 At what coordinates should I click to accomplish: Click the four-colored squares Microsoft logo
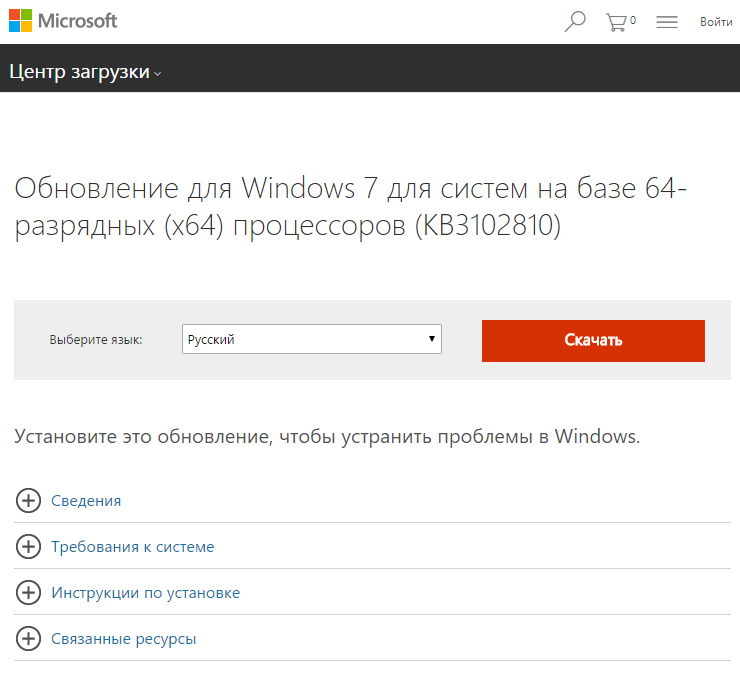point(21,21)
